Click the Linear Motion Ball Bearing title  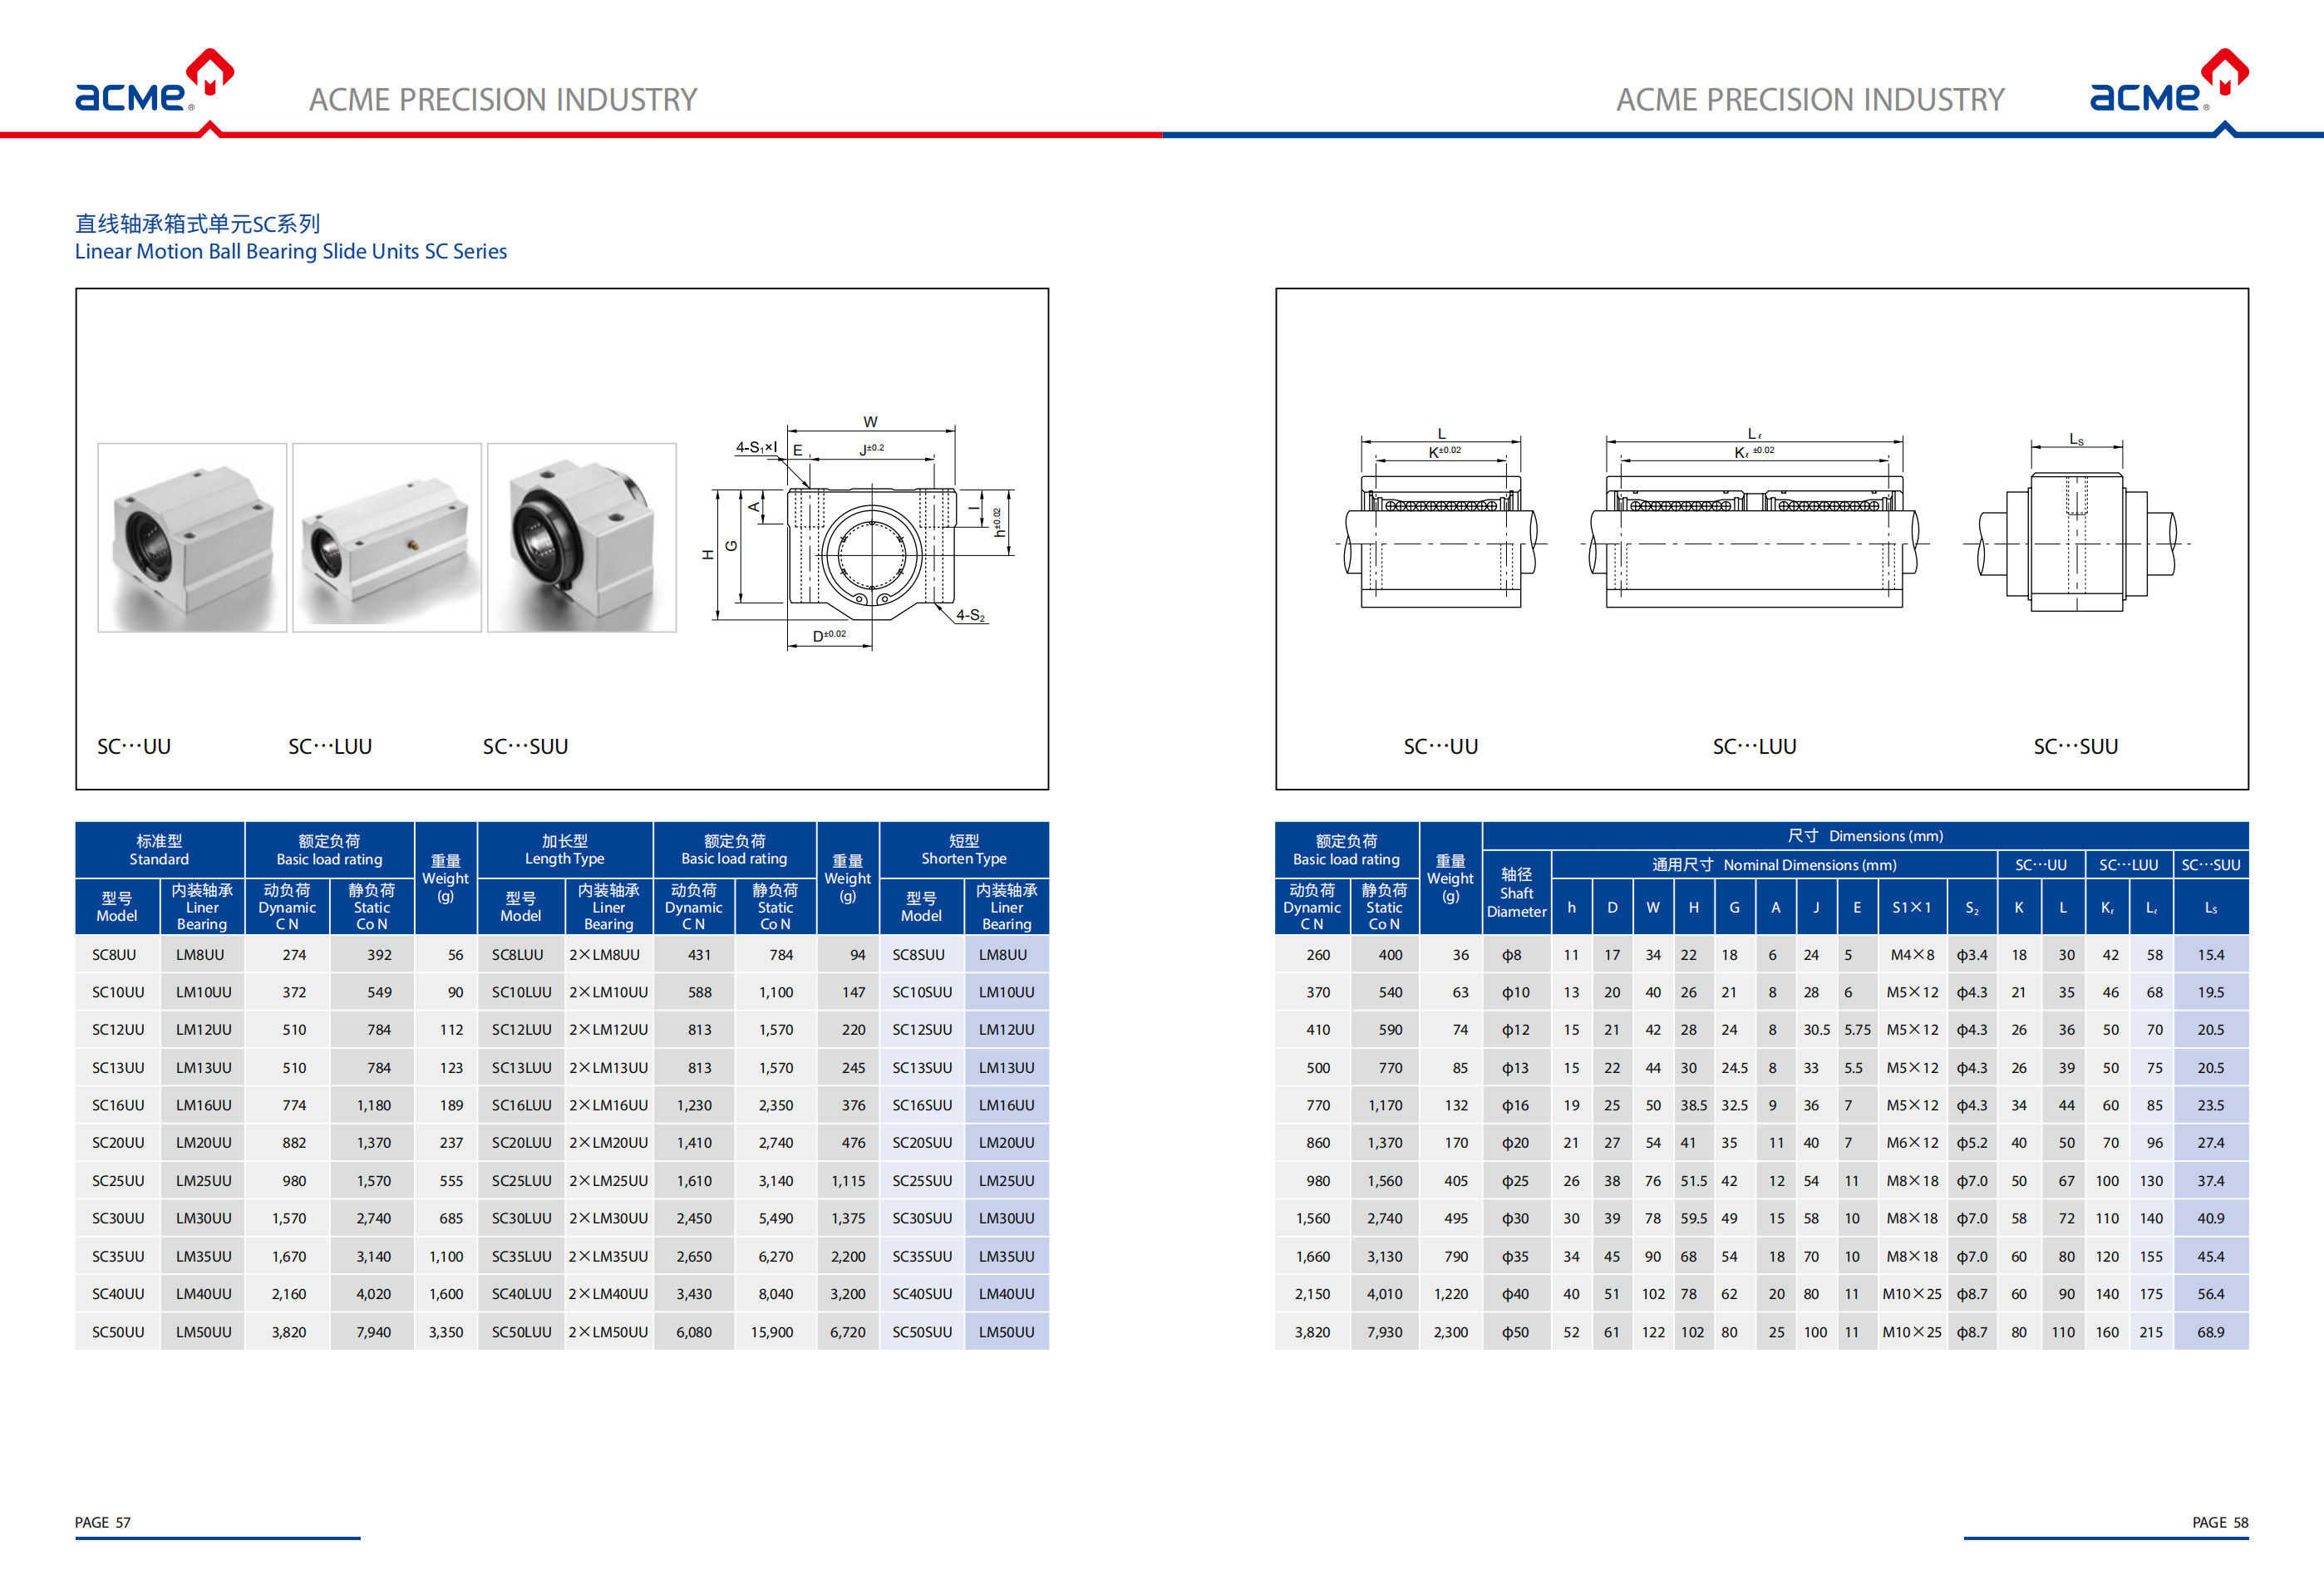tap(290, 251)
